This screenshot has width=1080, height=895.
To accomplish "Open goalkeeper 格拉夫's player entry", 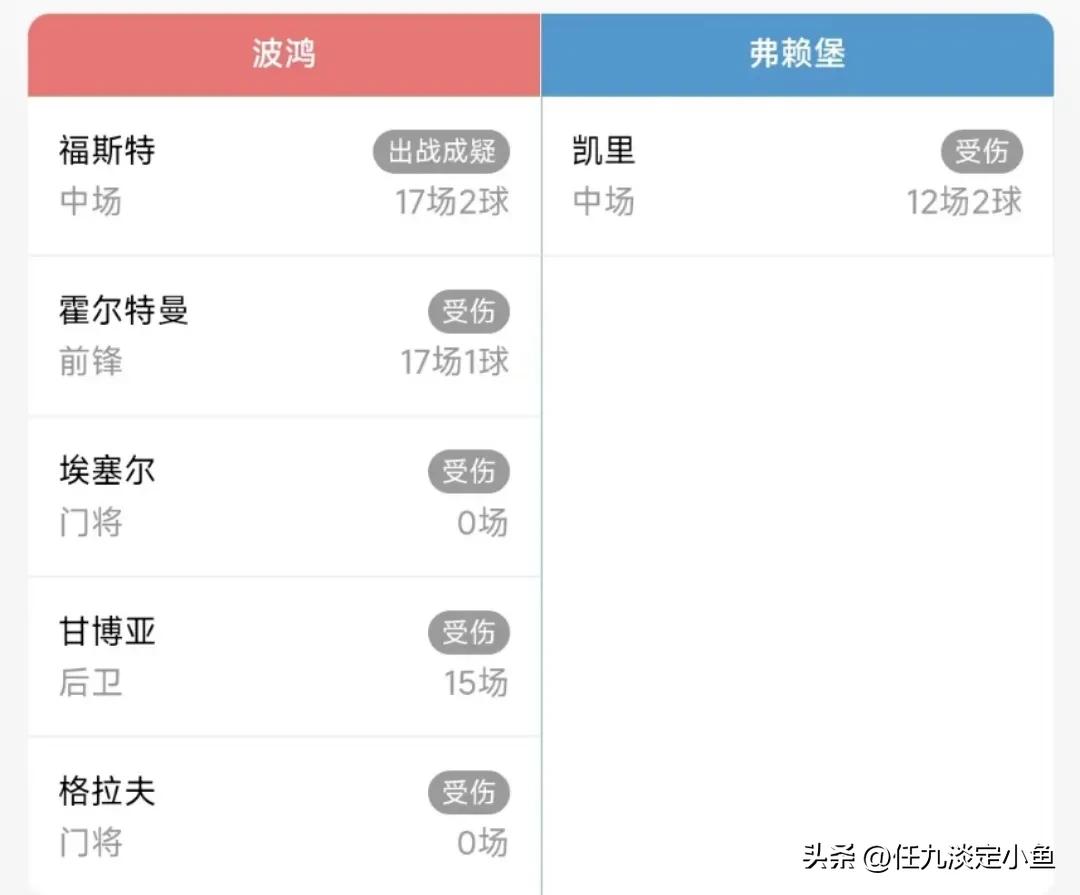I will pos(107,791).
